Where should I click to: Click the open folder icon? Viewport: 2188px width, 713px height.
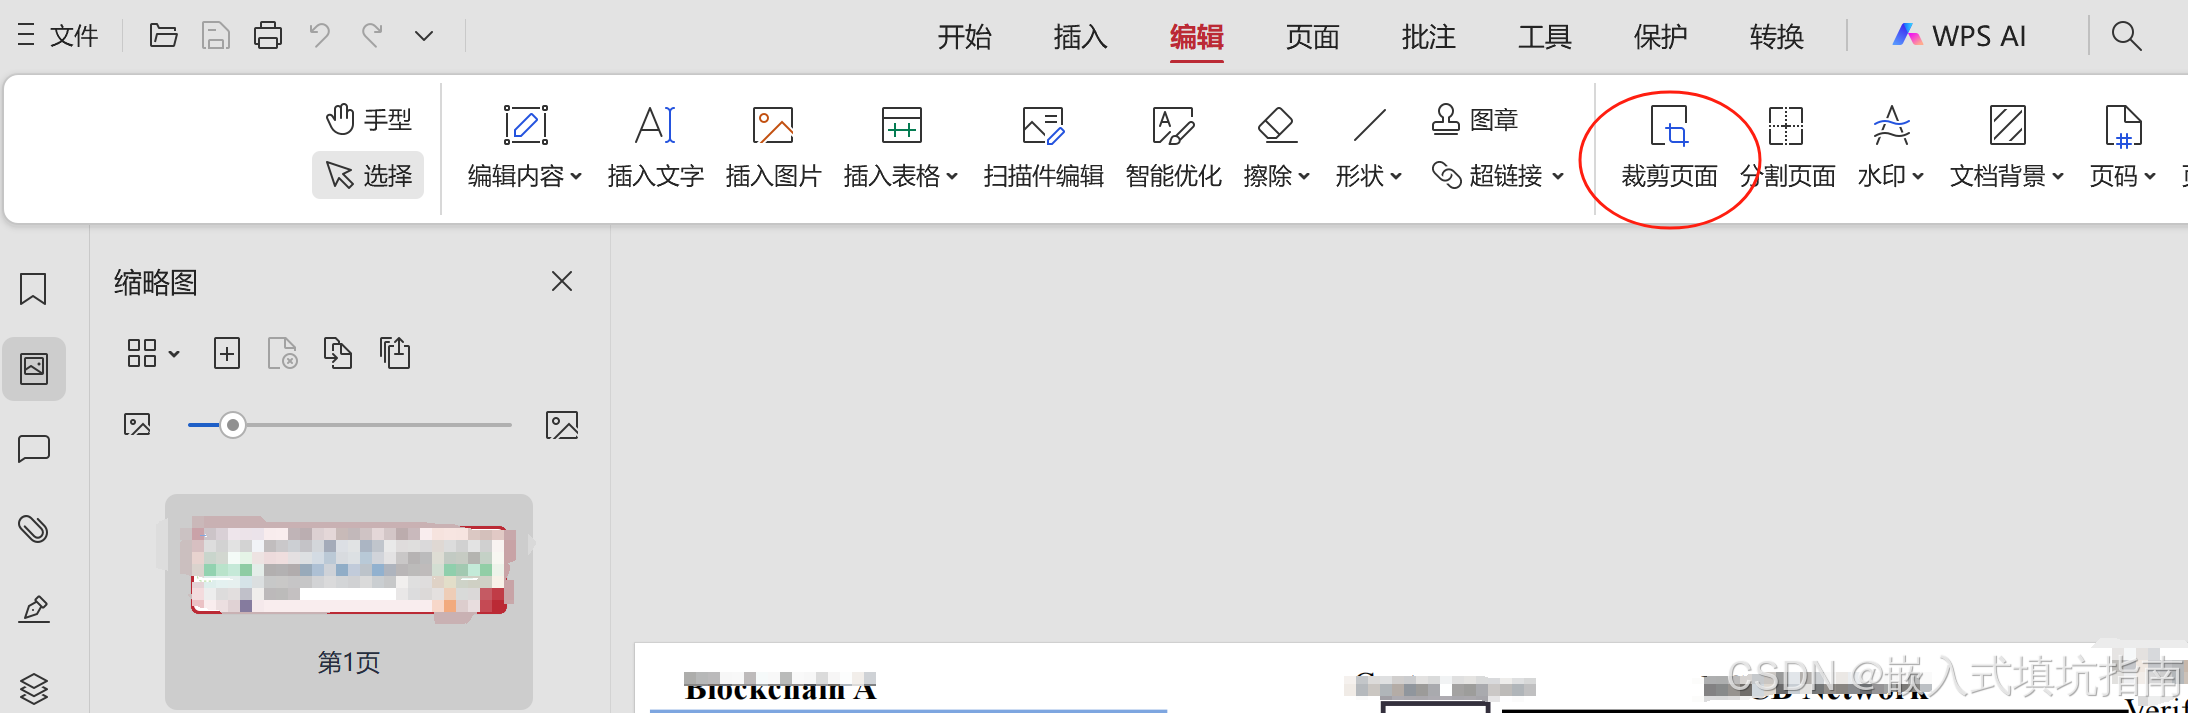coord(163,36)
